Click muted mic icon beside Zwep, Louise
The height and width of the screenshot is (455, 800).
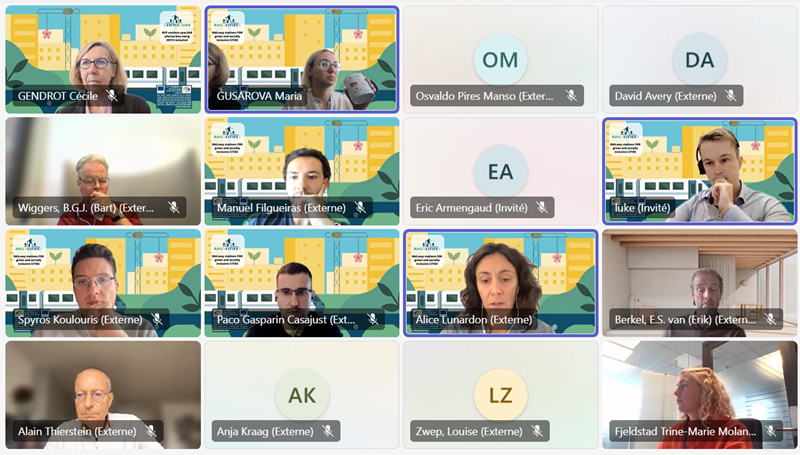(x=537, y=431)
